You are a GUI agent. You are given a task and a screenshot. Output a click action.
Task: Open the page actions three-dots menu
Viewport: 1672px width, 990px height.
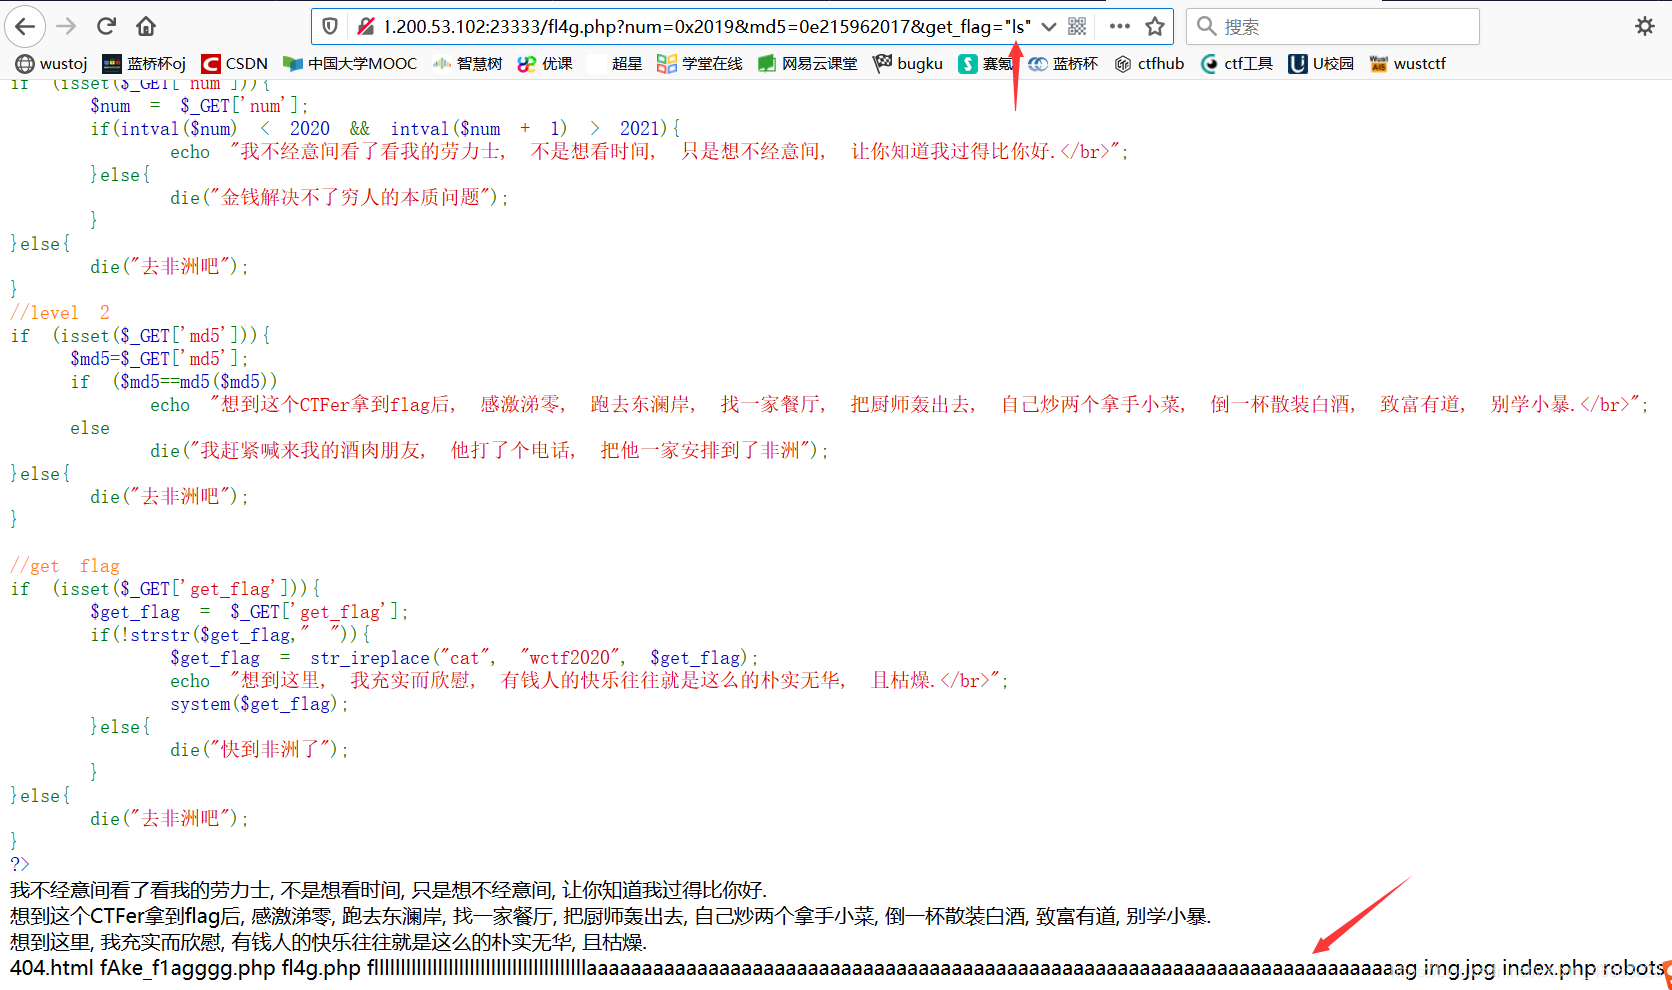[1120, 26]
